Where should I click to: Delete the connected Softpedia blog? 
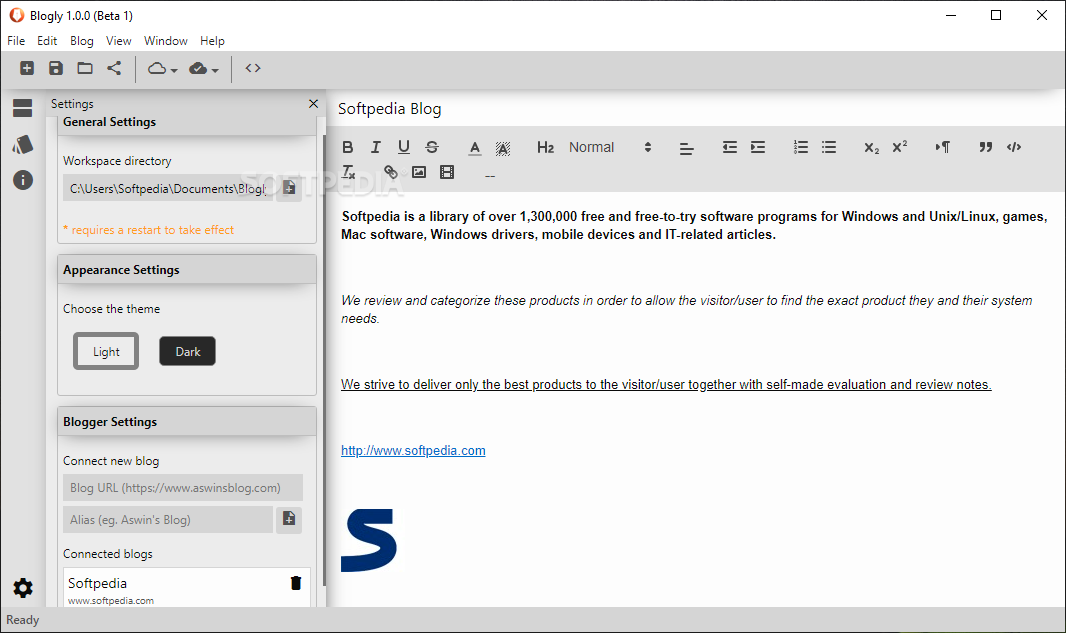tap(296, 583)
